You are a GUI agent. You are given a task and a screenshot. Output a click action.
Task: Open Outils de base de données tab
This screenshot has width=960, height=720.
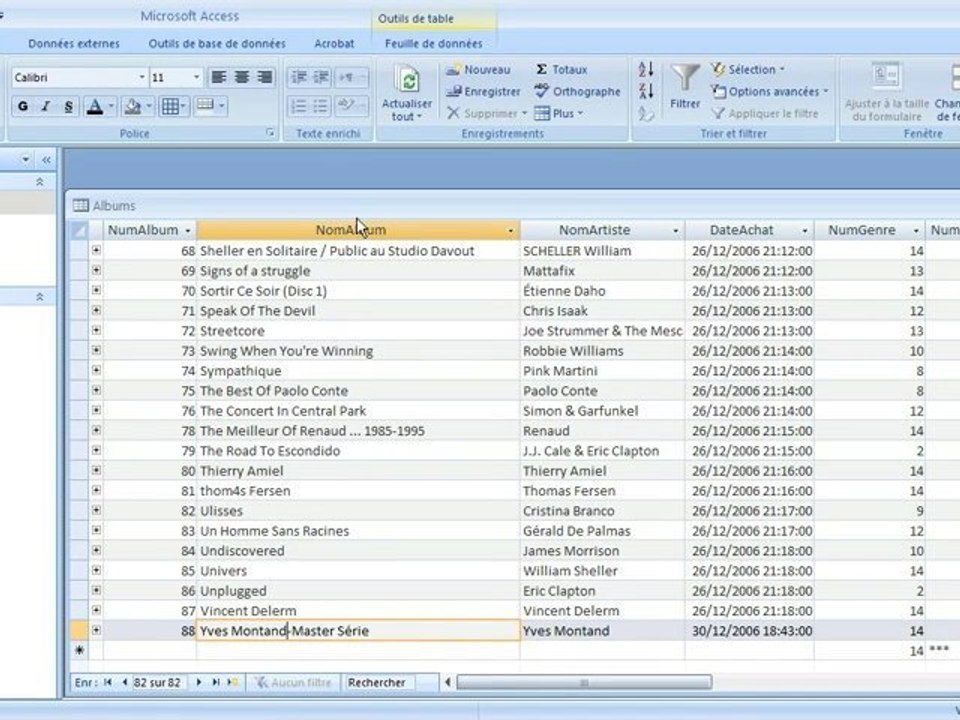217,43
